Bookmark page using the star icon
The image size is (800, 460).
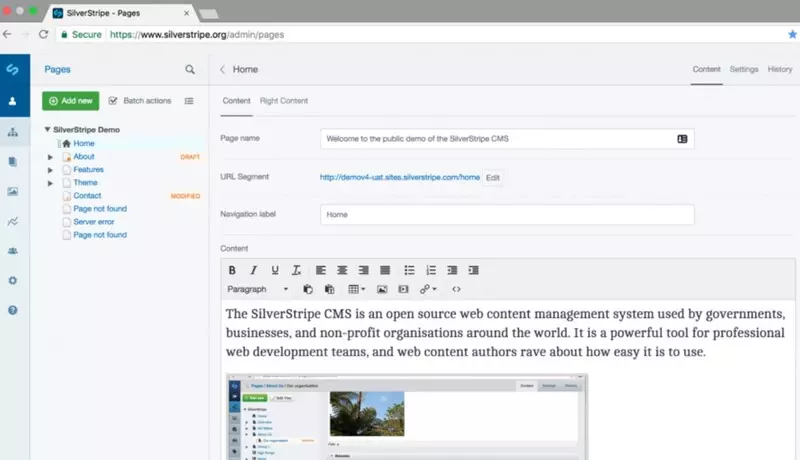click(792, 34)
